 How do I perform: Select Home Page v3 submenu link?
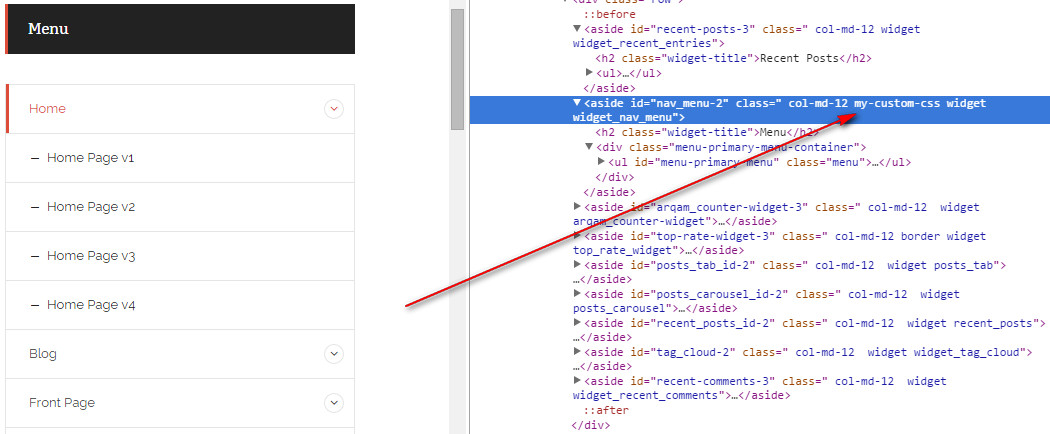(x=90, y=256)
